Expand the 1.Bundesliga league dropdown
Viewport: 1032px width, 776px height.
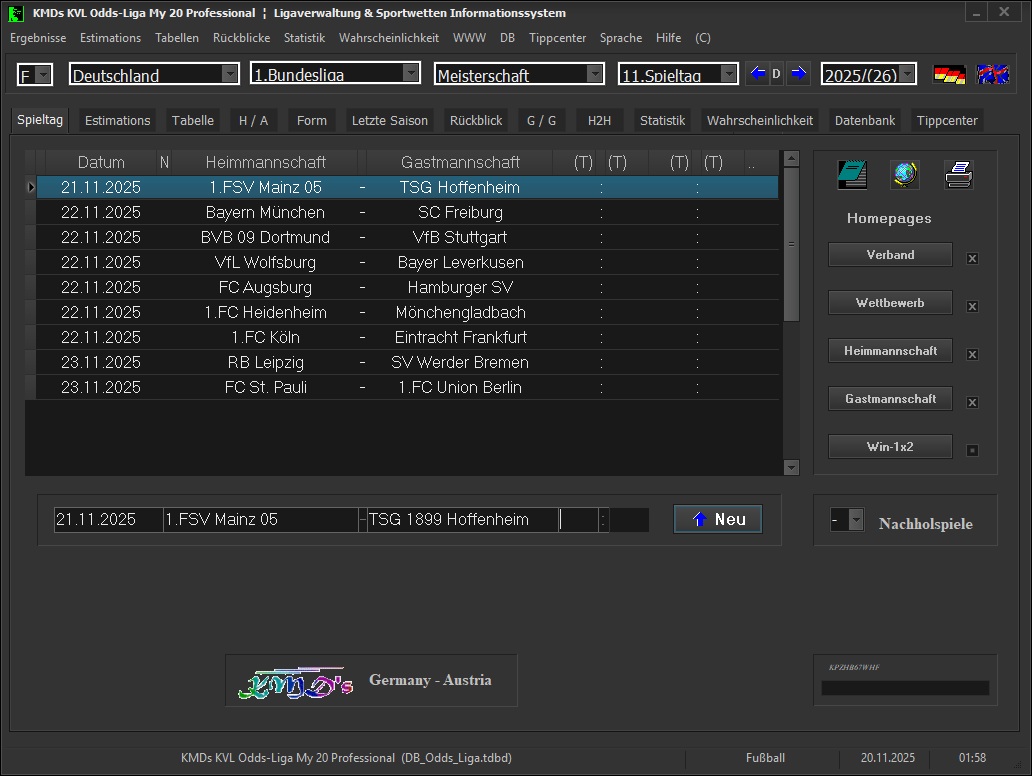pos(411,74)
